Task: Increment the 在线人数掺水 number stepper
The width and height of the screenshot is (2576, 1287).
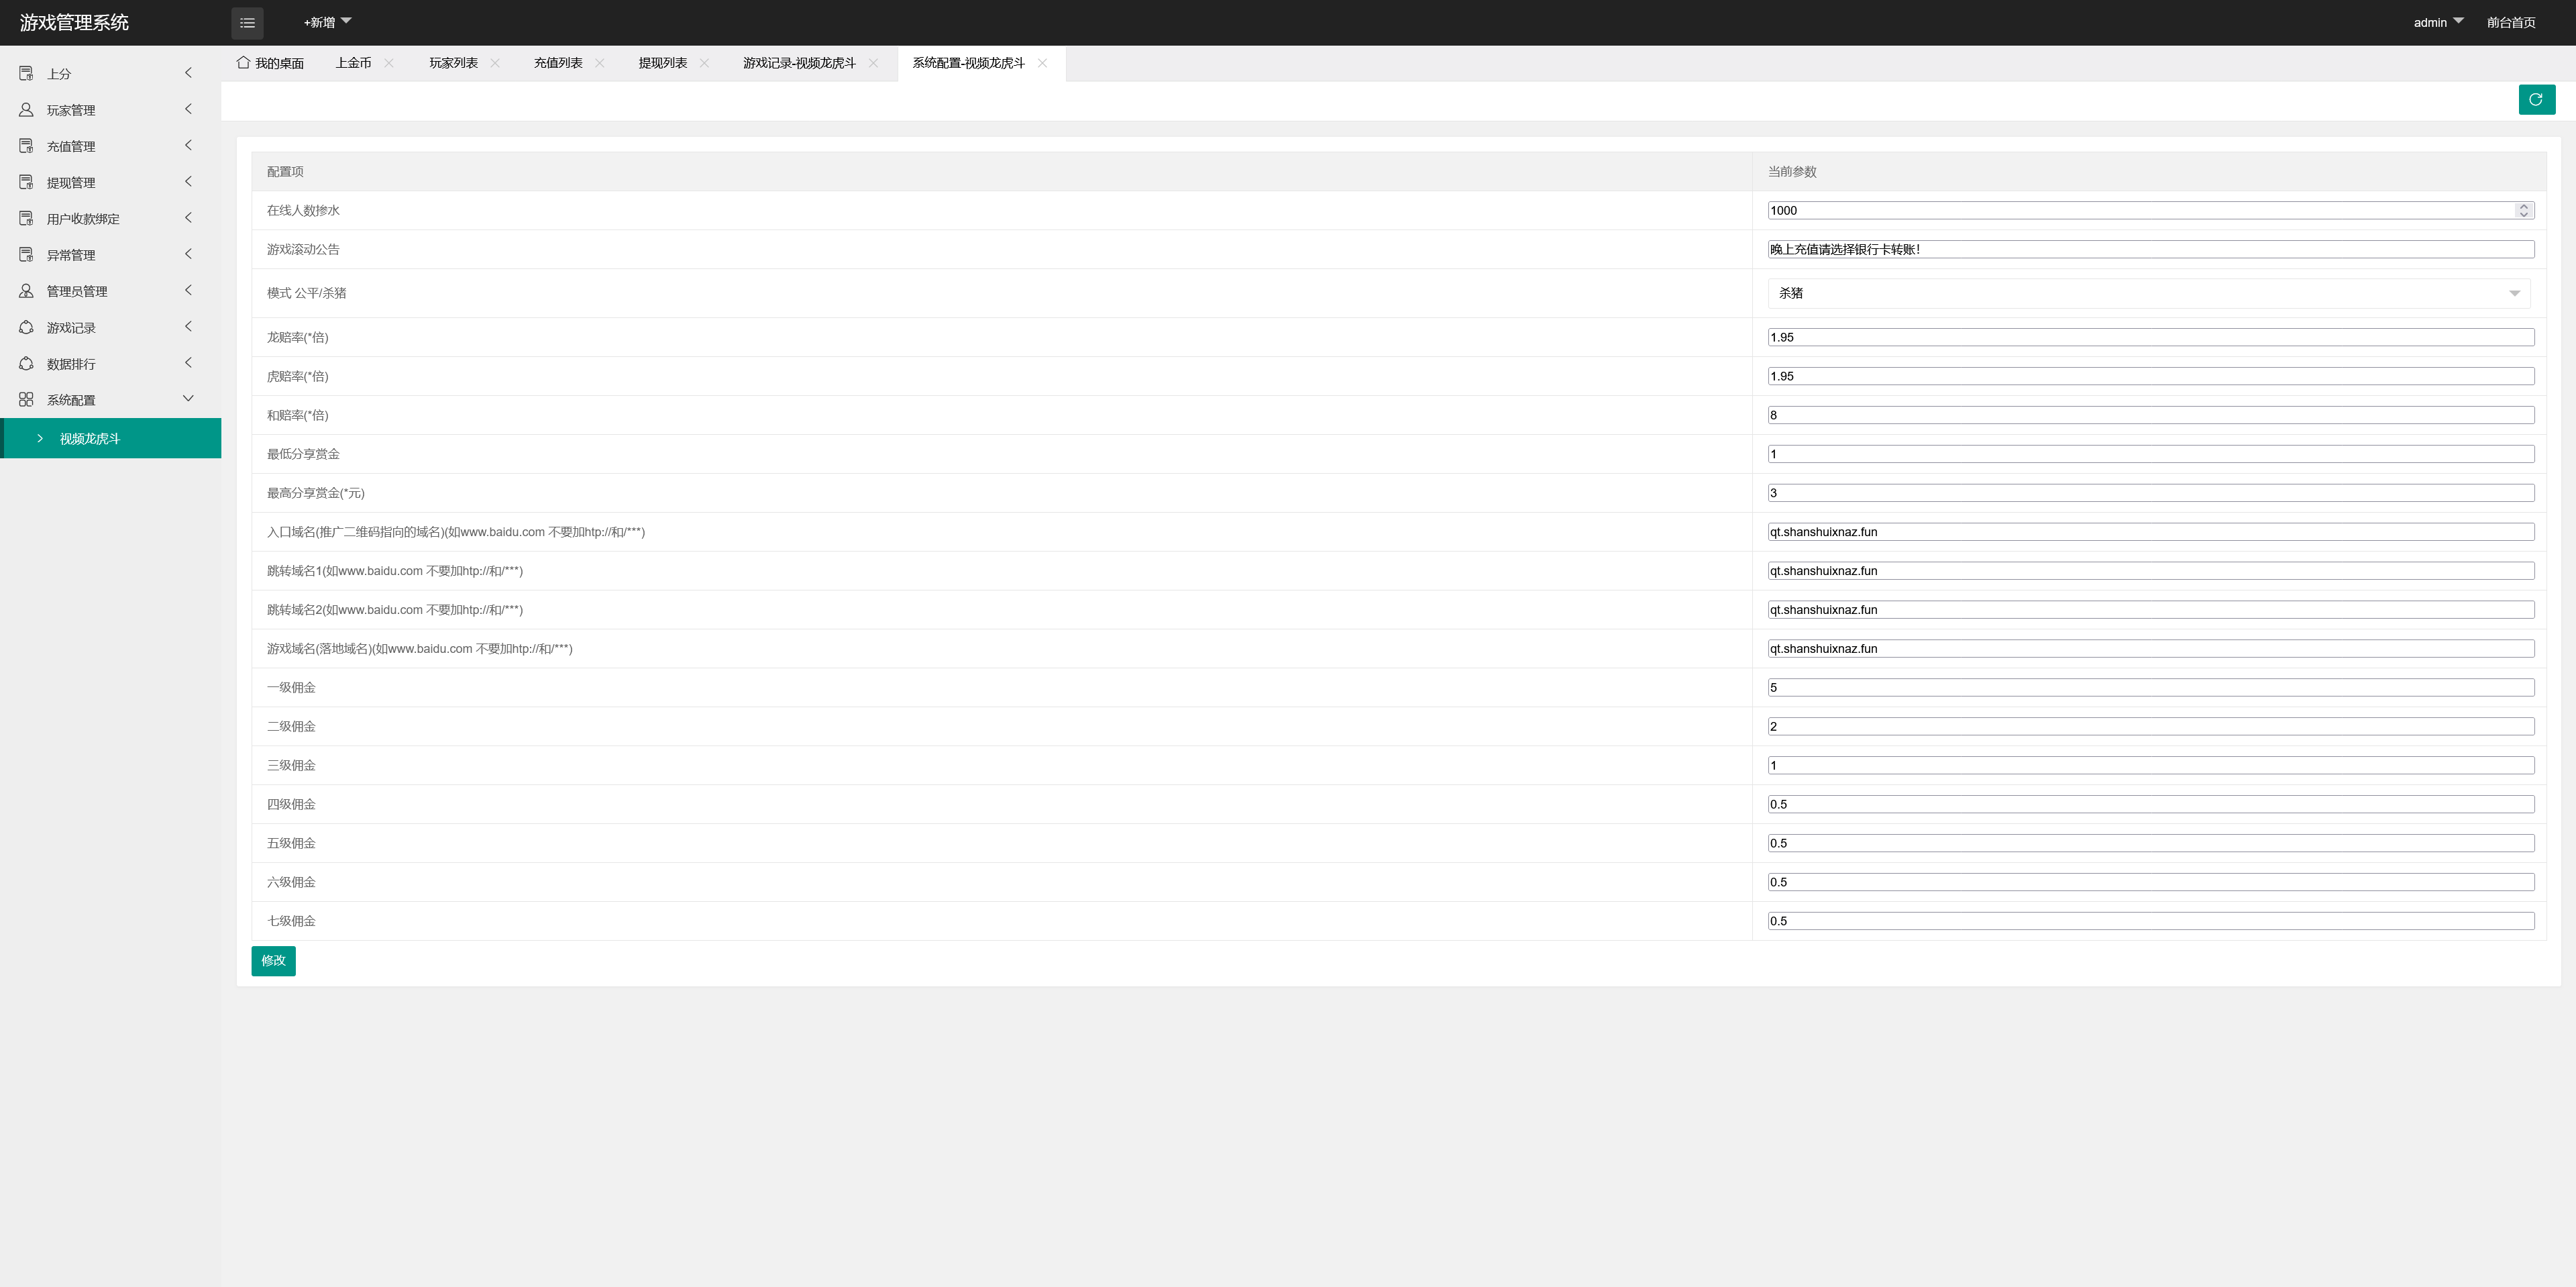Action: click(x=2523, y=206)
